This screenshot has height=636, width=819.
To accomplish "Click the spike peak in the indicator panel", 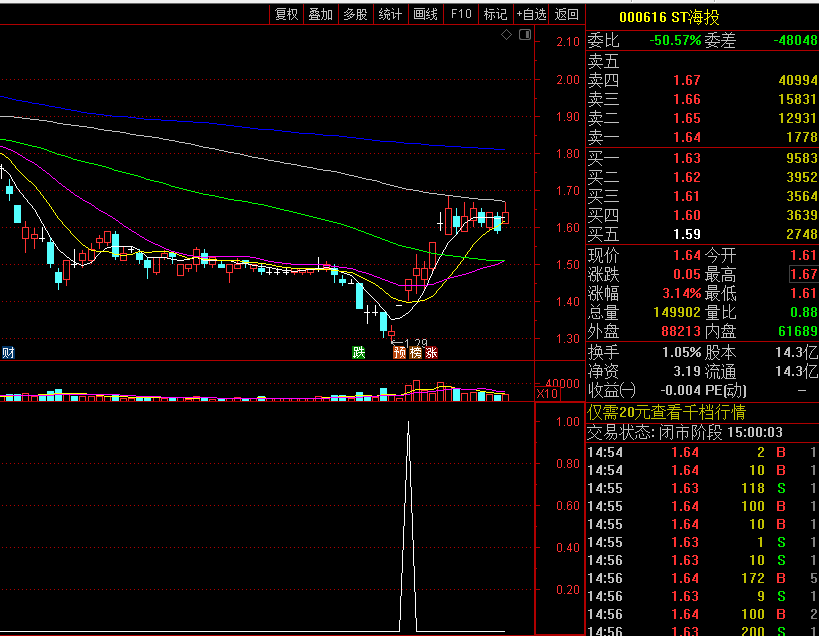I will 408,422.
